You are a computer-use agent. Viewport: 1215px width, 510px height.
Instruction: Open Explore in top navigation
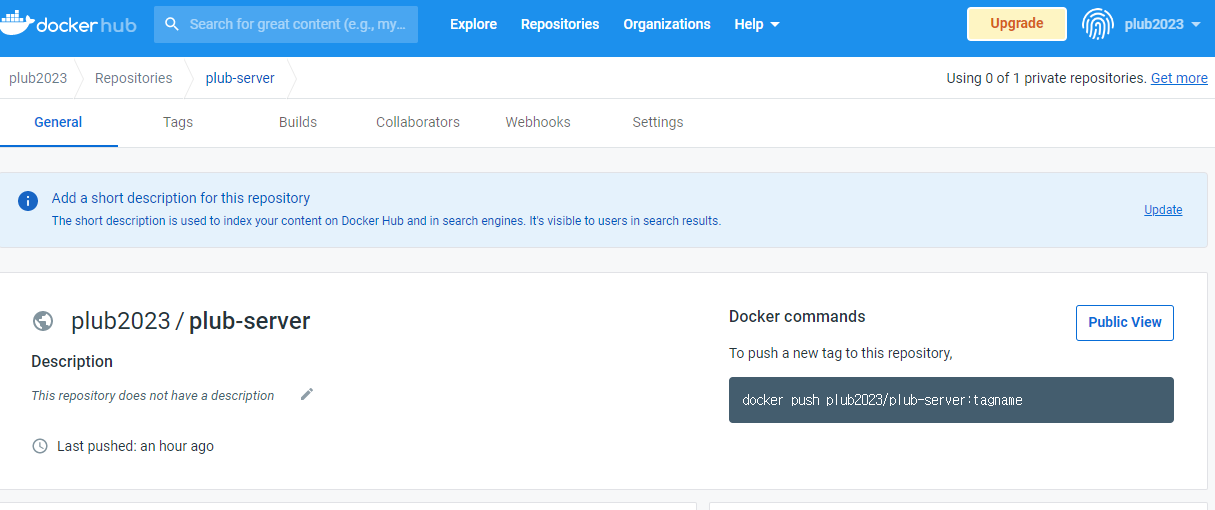tap(473, 24)
